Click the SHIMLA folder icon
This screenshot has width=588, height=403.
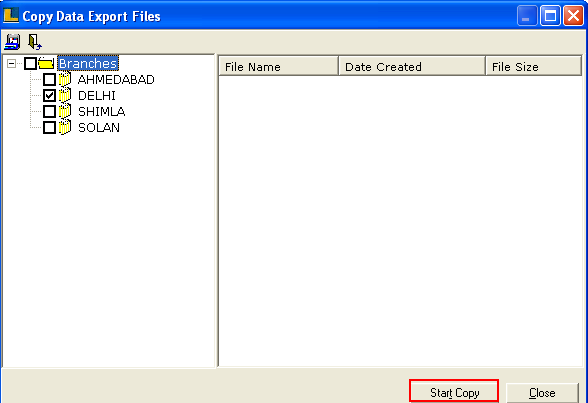[x=64, y=111]
